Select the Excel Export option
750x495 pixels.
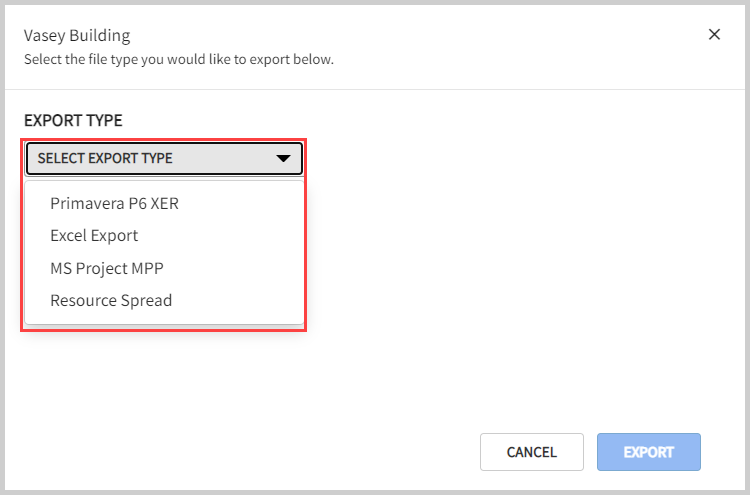pos(94,236)
